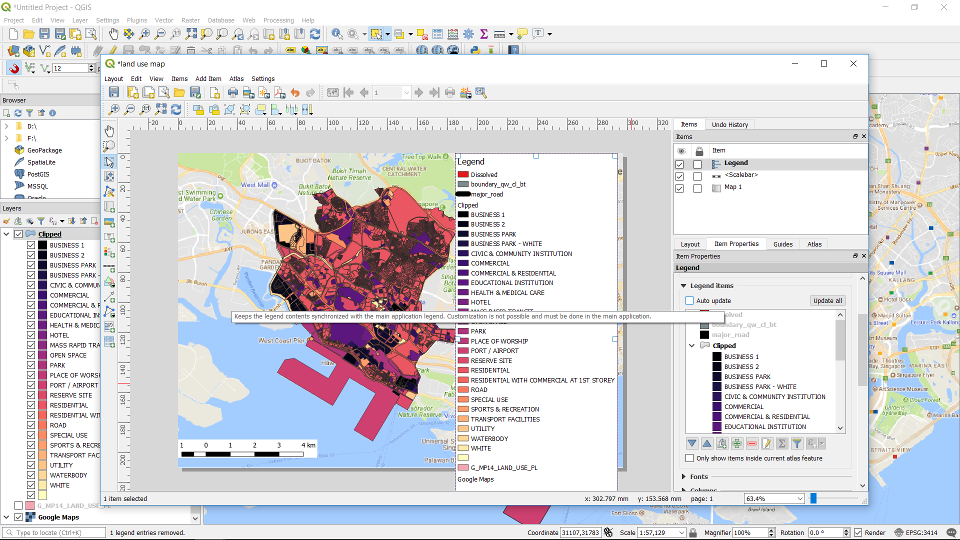Click the Update all button
Viewport: 960px width, 540px height.
[x=827, y=301]
